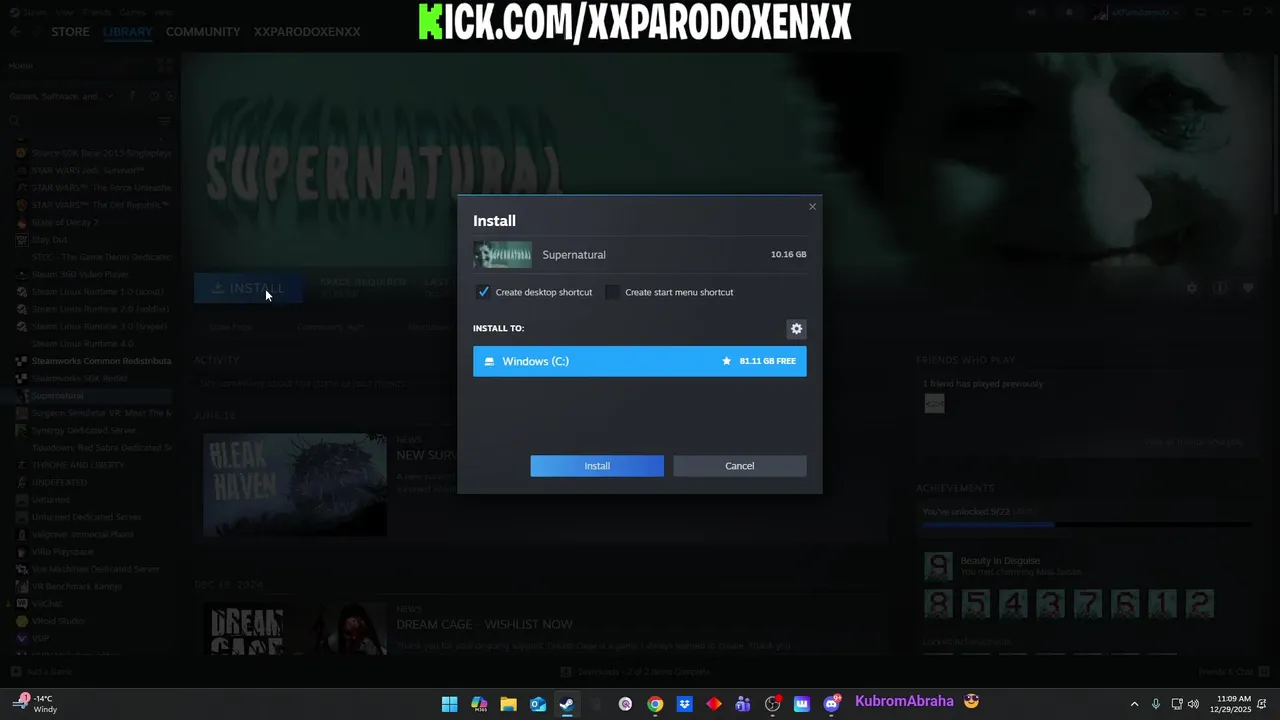The width and height of the screenshot is (1280, 720).
Task: Open File Explorer from taskbar
Action: [x=508, y=704]
